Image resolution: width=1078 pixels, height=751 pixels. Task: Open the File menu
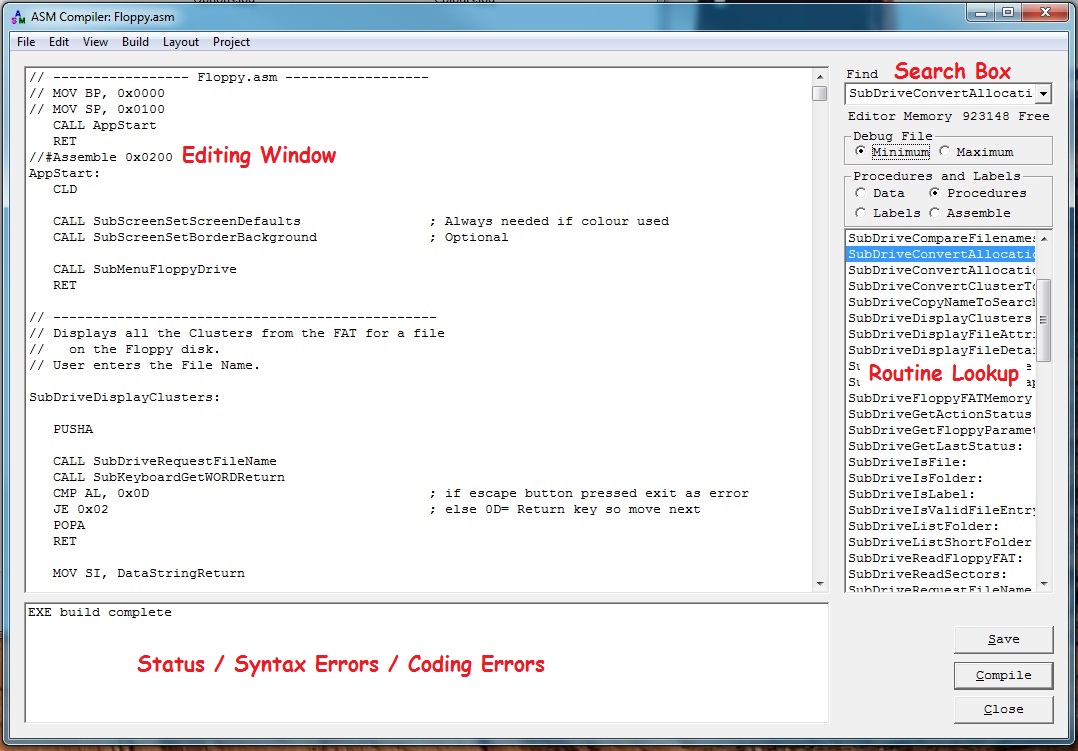coord(26,42)
